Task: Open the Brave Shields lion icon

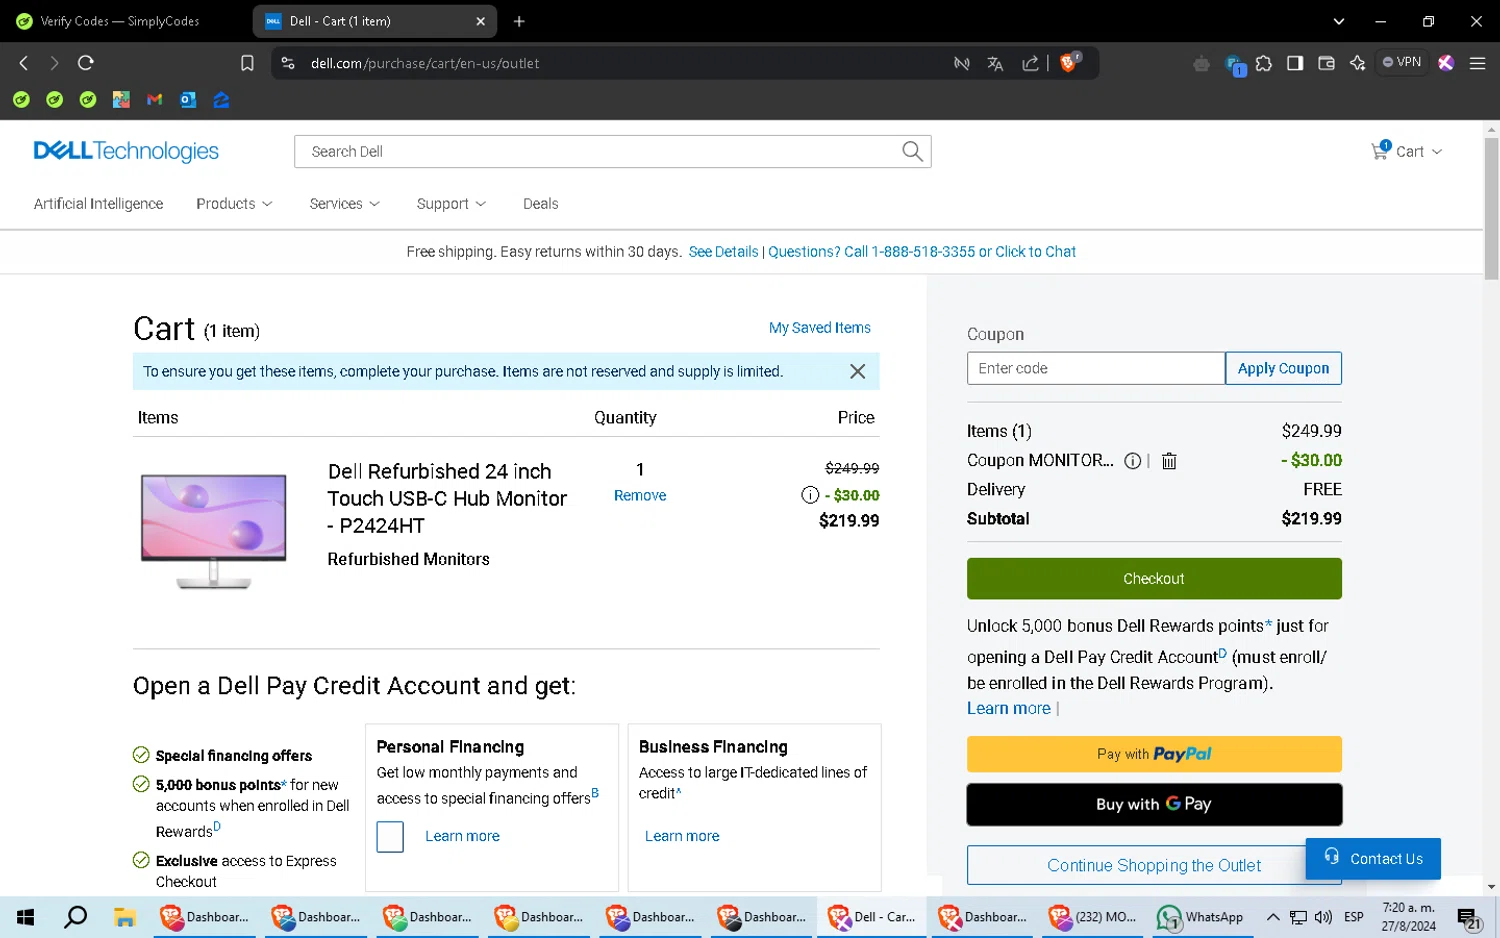Action: pos(1069,62)
